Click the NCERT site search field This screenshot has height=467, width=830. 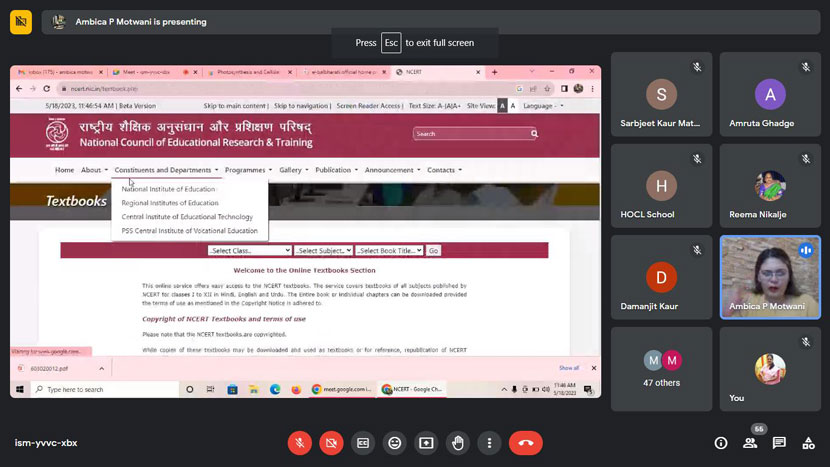pyautogui.click(x=471, y=134)
